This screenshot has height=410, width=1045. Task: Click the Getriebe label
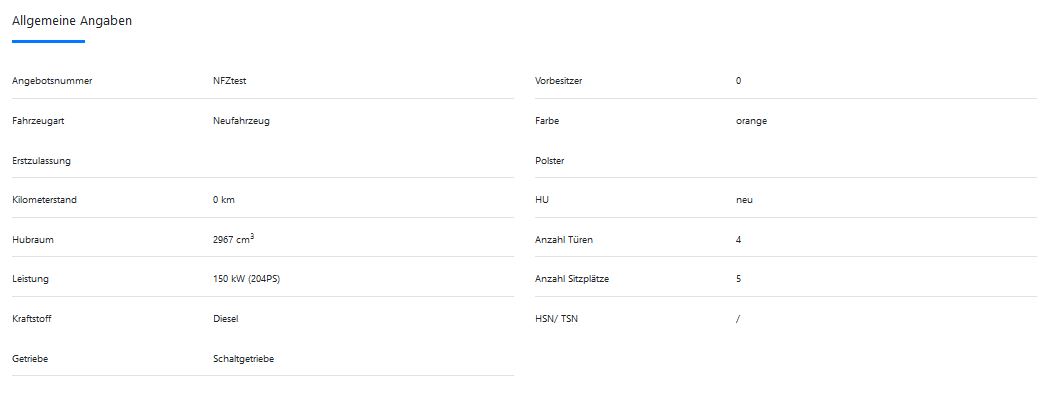pyautogui.click(x=30, y=359)
